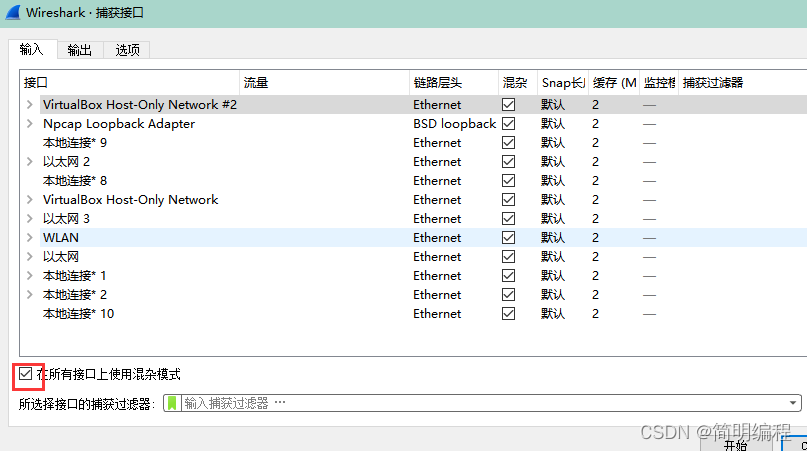Expand the 以太网 2 interface row
This screenshot has height=451, width=807.
point(30,162)
